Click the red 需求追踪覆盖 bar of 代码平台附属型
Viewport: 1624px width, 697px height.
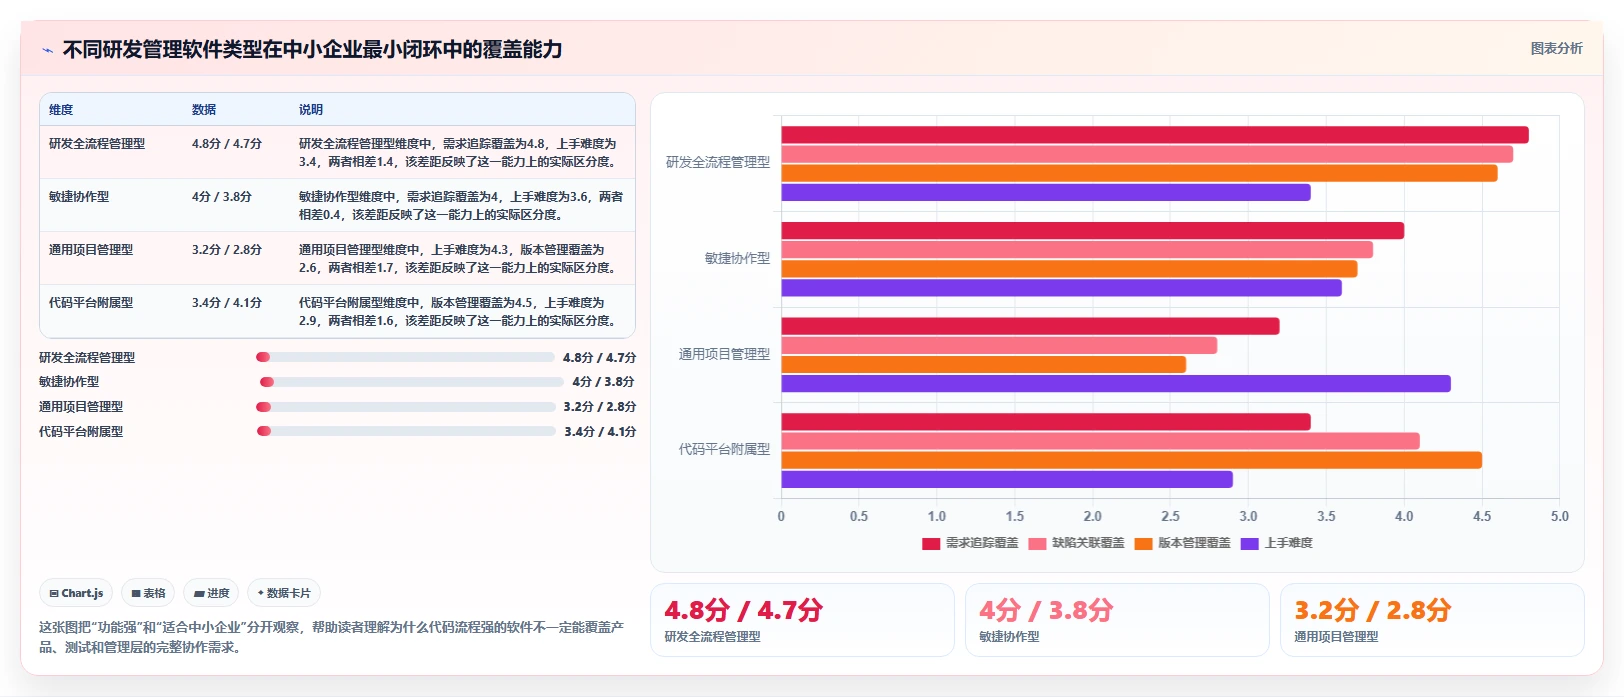click(1046, 422)
